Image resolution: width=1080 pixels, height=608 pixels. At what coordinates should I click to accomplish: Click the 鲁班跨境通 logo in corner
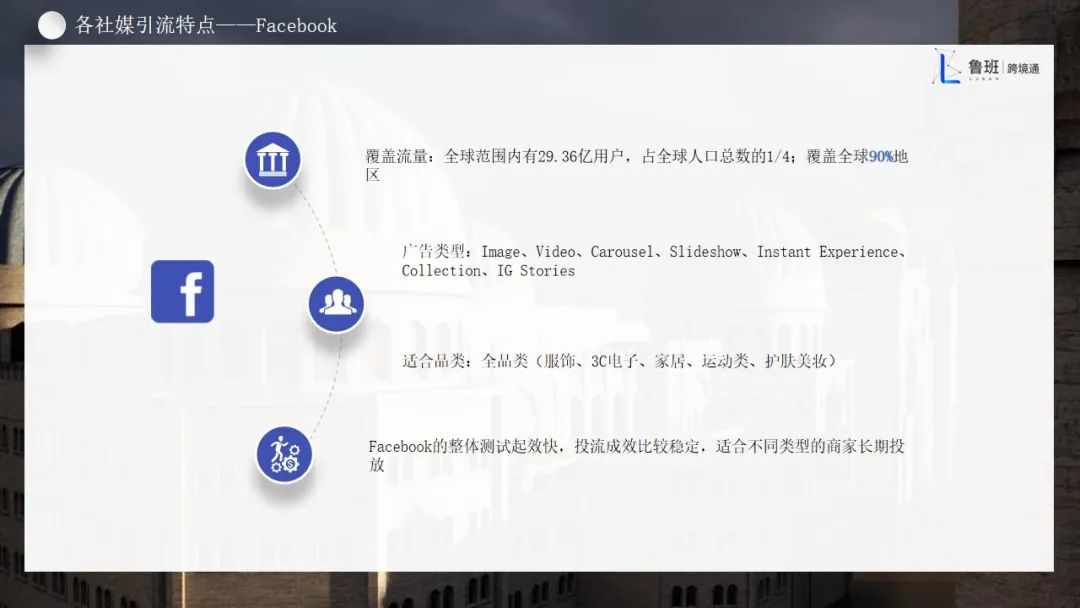986,68
